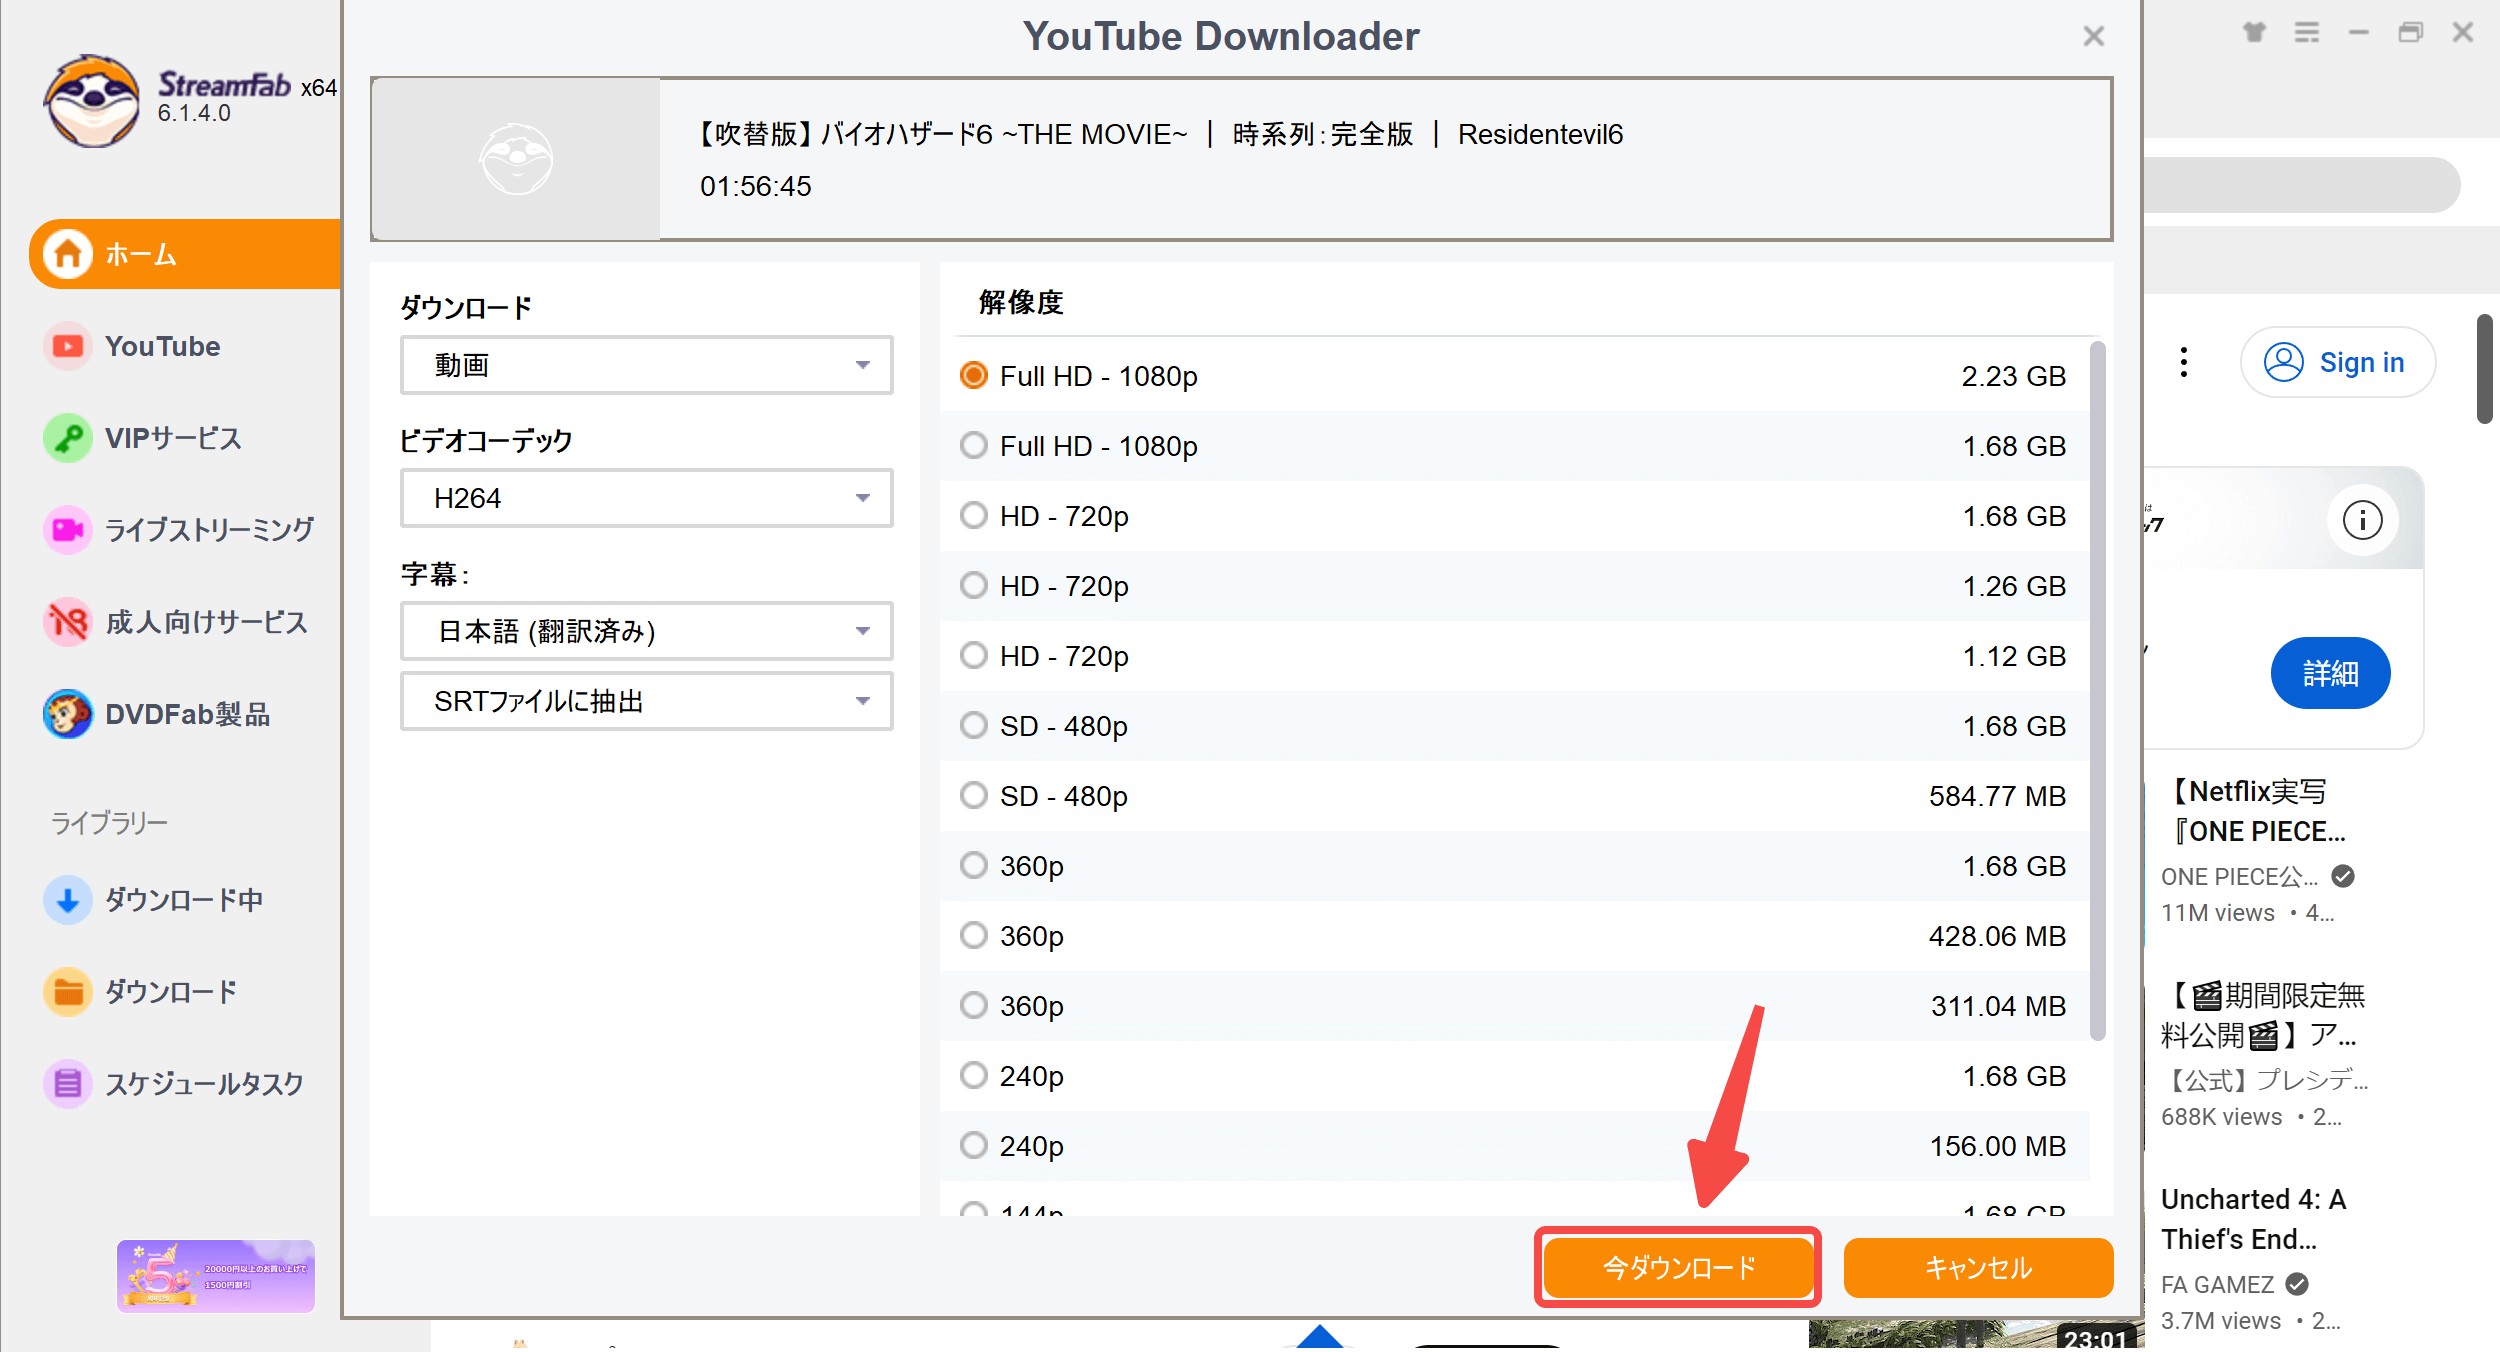Screen dimensions: 2500x1352
Task: Click the キャンセル button
Action: click(x=1978, y=1268)
